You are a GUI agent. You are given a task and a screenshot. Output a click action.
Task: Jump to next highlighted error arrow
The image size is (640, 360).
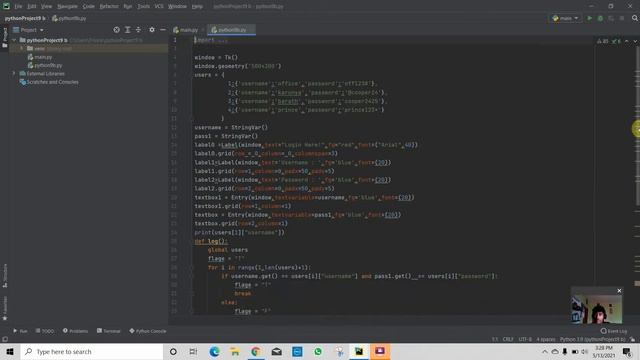635,41
